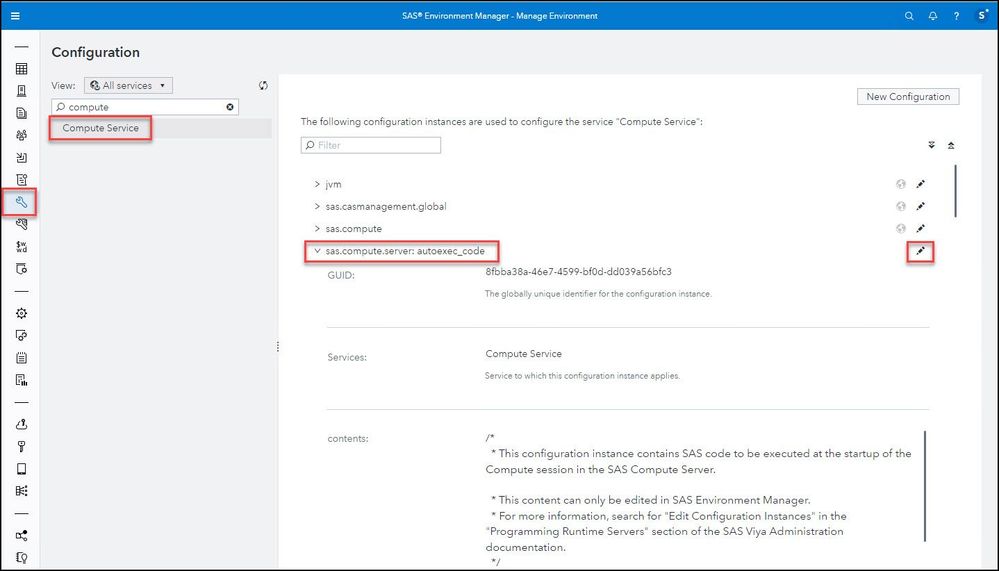The width and height of the screenshot is (999, 571).
Task: Open the hamburger application menu
Action: [x=15, y=16]
